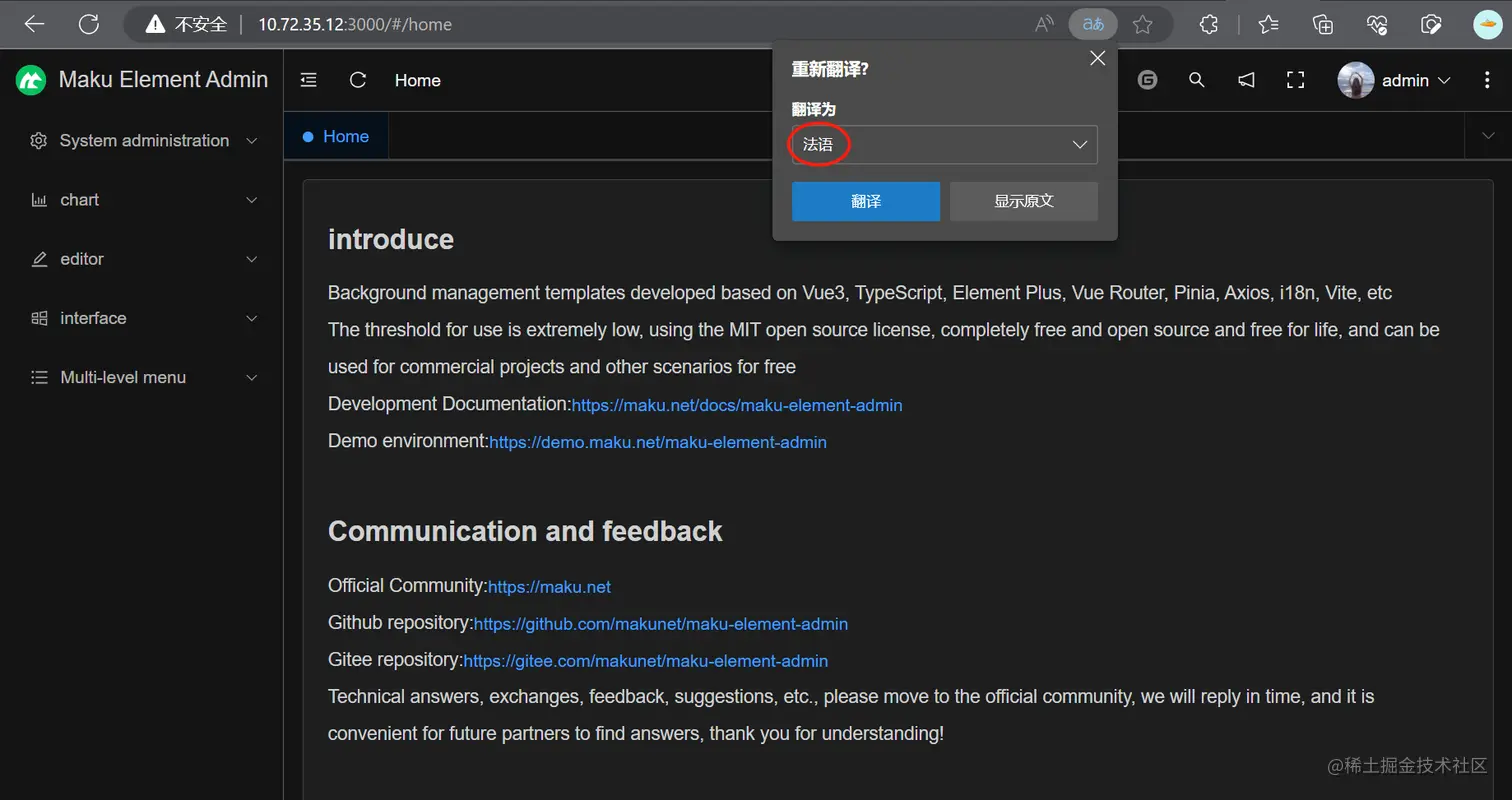Click the blue 翻译 translate button
The height and width of the screenshot is (800, 1512).
tap(865, 201)
